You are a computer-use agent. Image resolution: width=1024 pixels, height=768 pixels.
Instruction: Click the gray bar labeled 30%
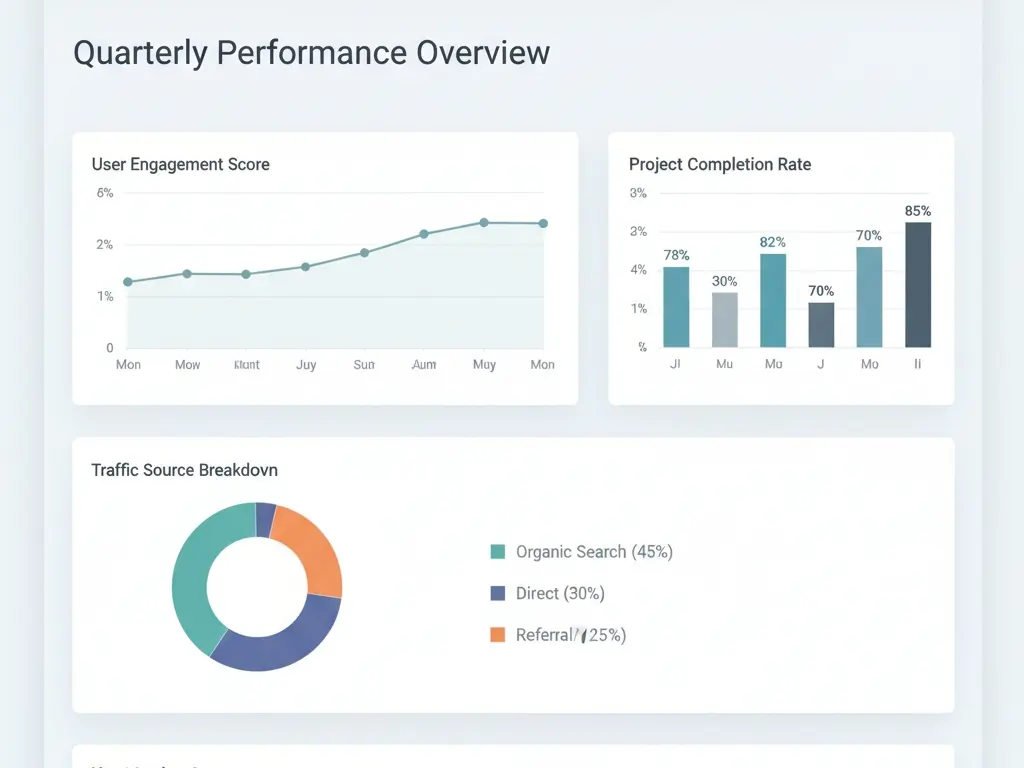coord(724,320)
